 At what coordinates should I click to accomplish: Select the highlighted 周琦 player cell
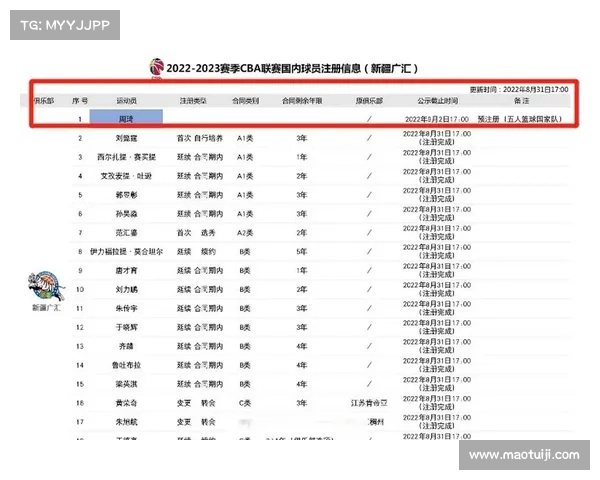pos(126,117)
